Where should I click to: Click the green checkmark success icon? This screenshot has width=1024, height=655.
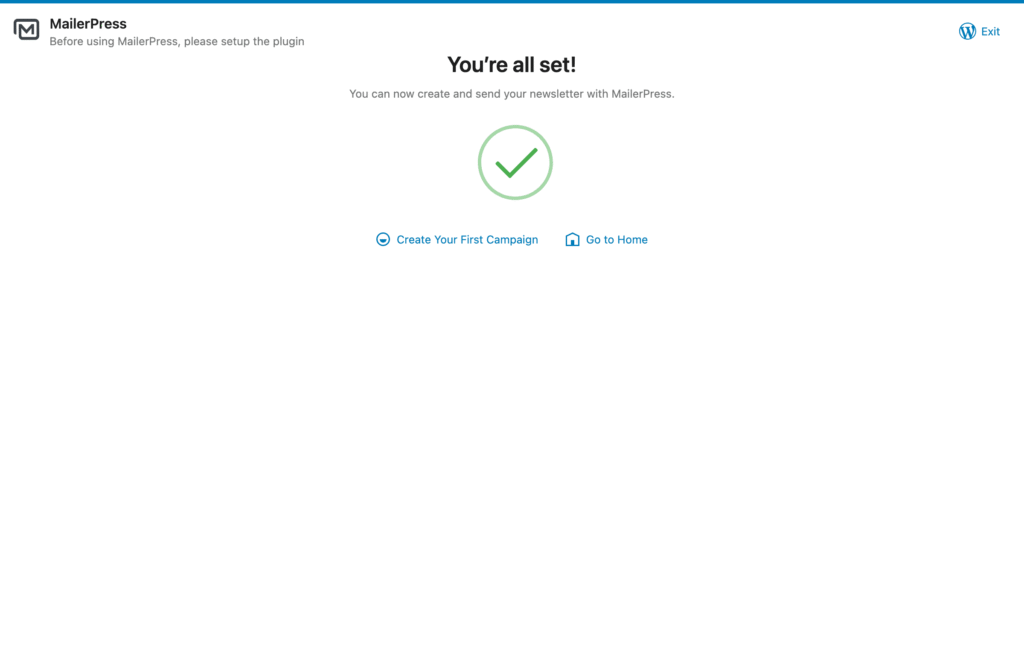pos(514,162)
